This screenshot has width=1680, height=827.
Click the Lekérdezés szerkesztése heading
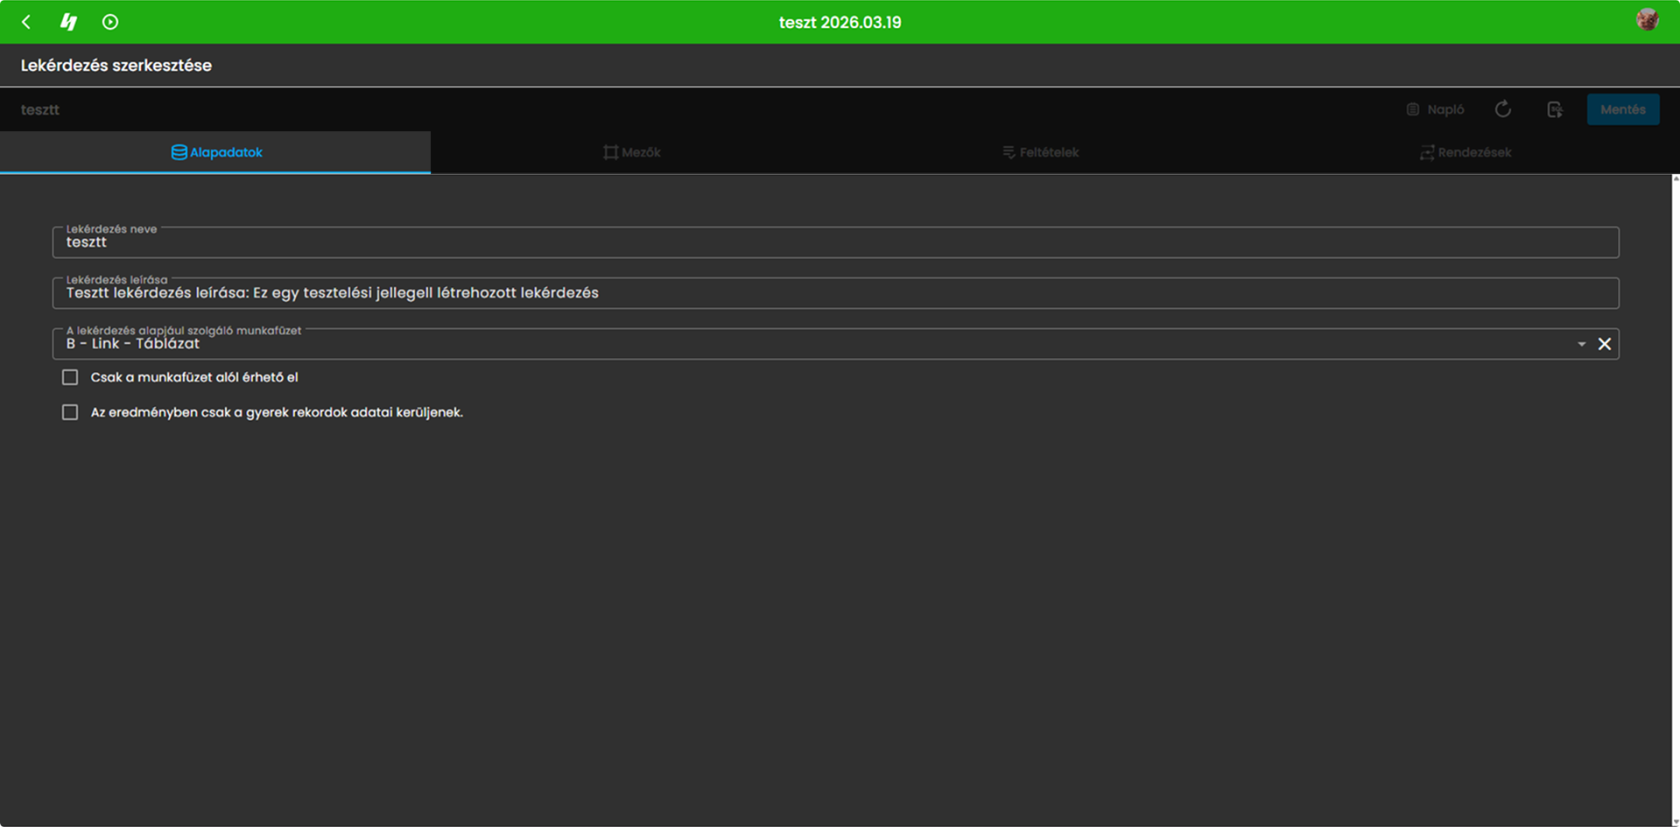116,65
